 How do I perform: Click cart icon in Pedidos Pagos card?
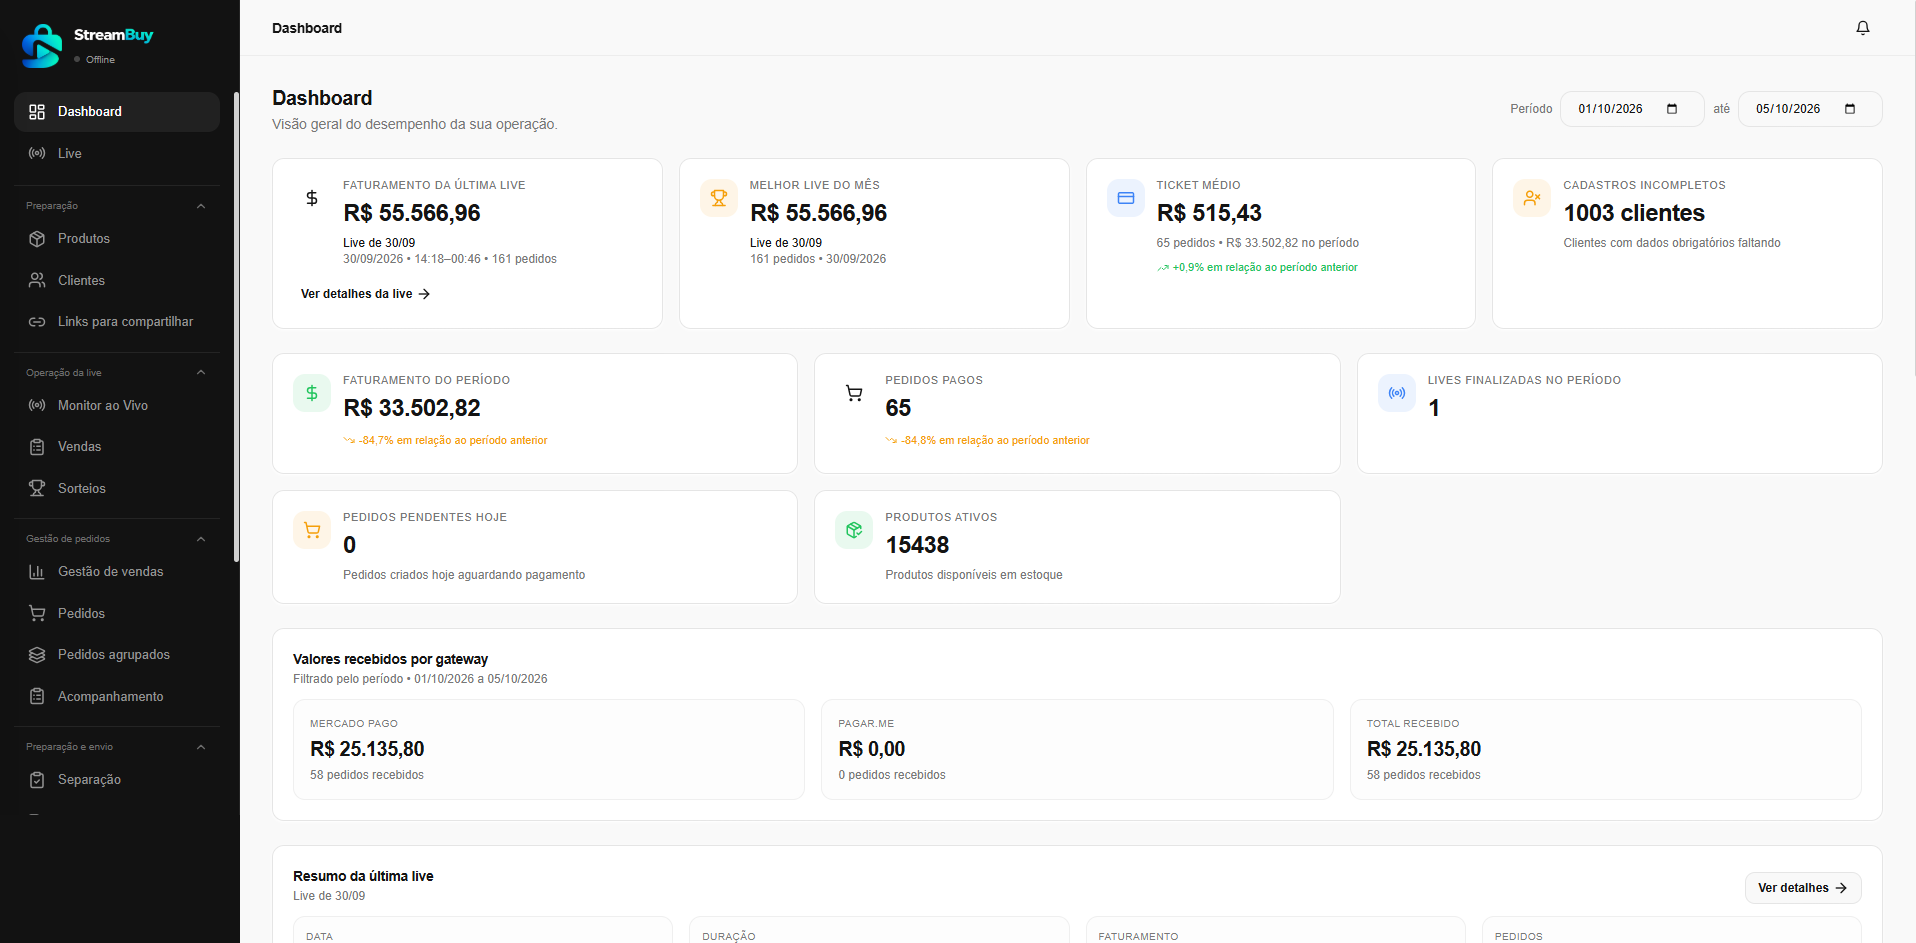click(854, 393)
